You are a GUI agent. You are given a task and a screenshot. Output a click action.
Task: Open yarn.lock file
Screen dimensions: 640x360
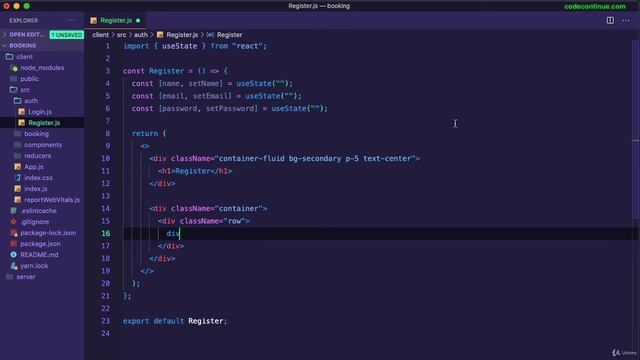click(34, 266)
